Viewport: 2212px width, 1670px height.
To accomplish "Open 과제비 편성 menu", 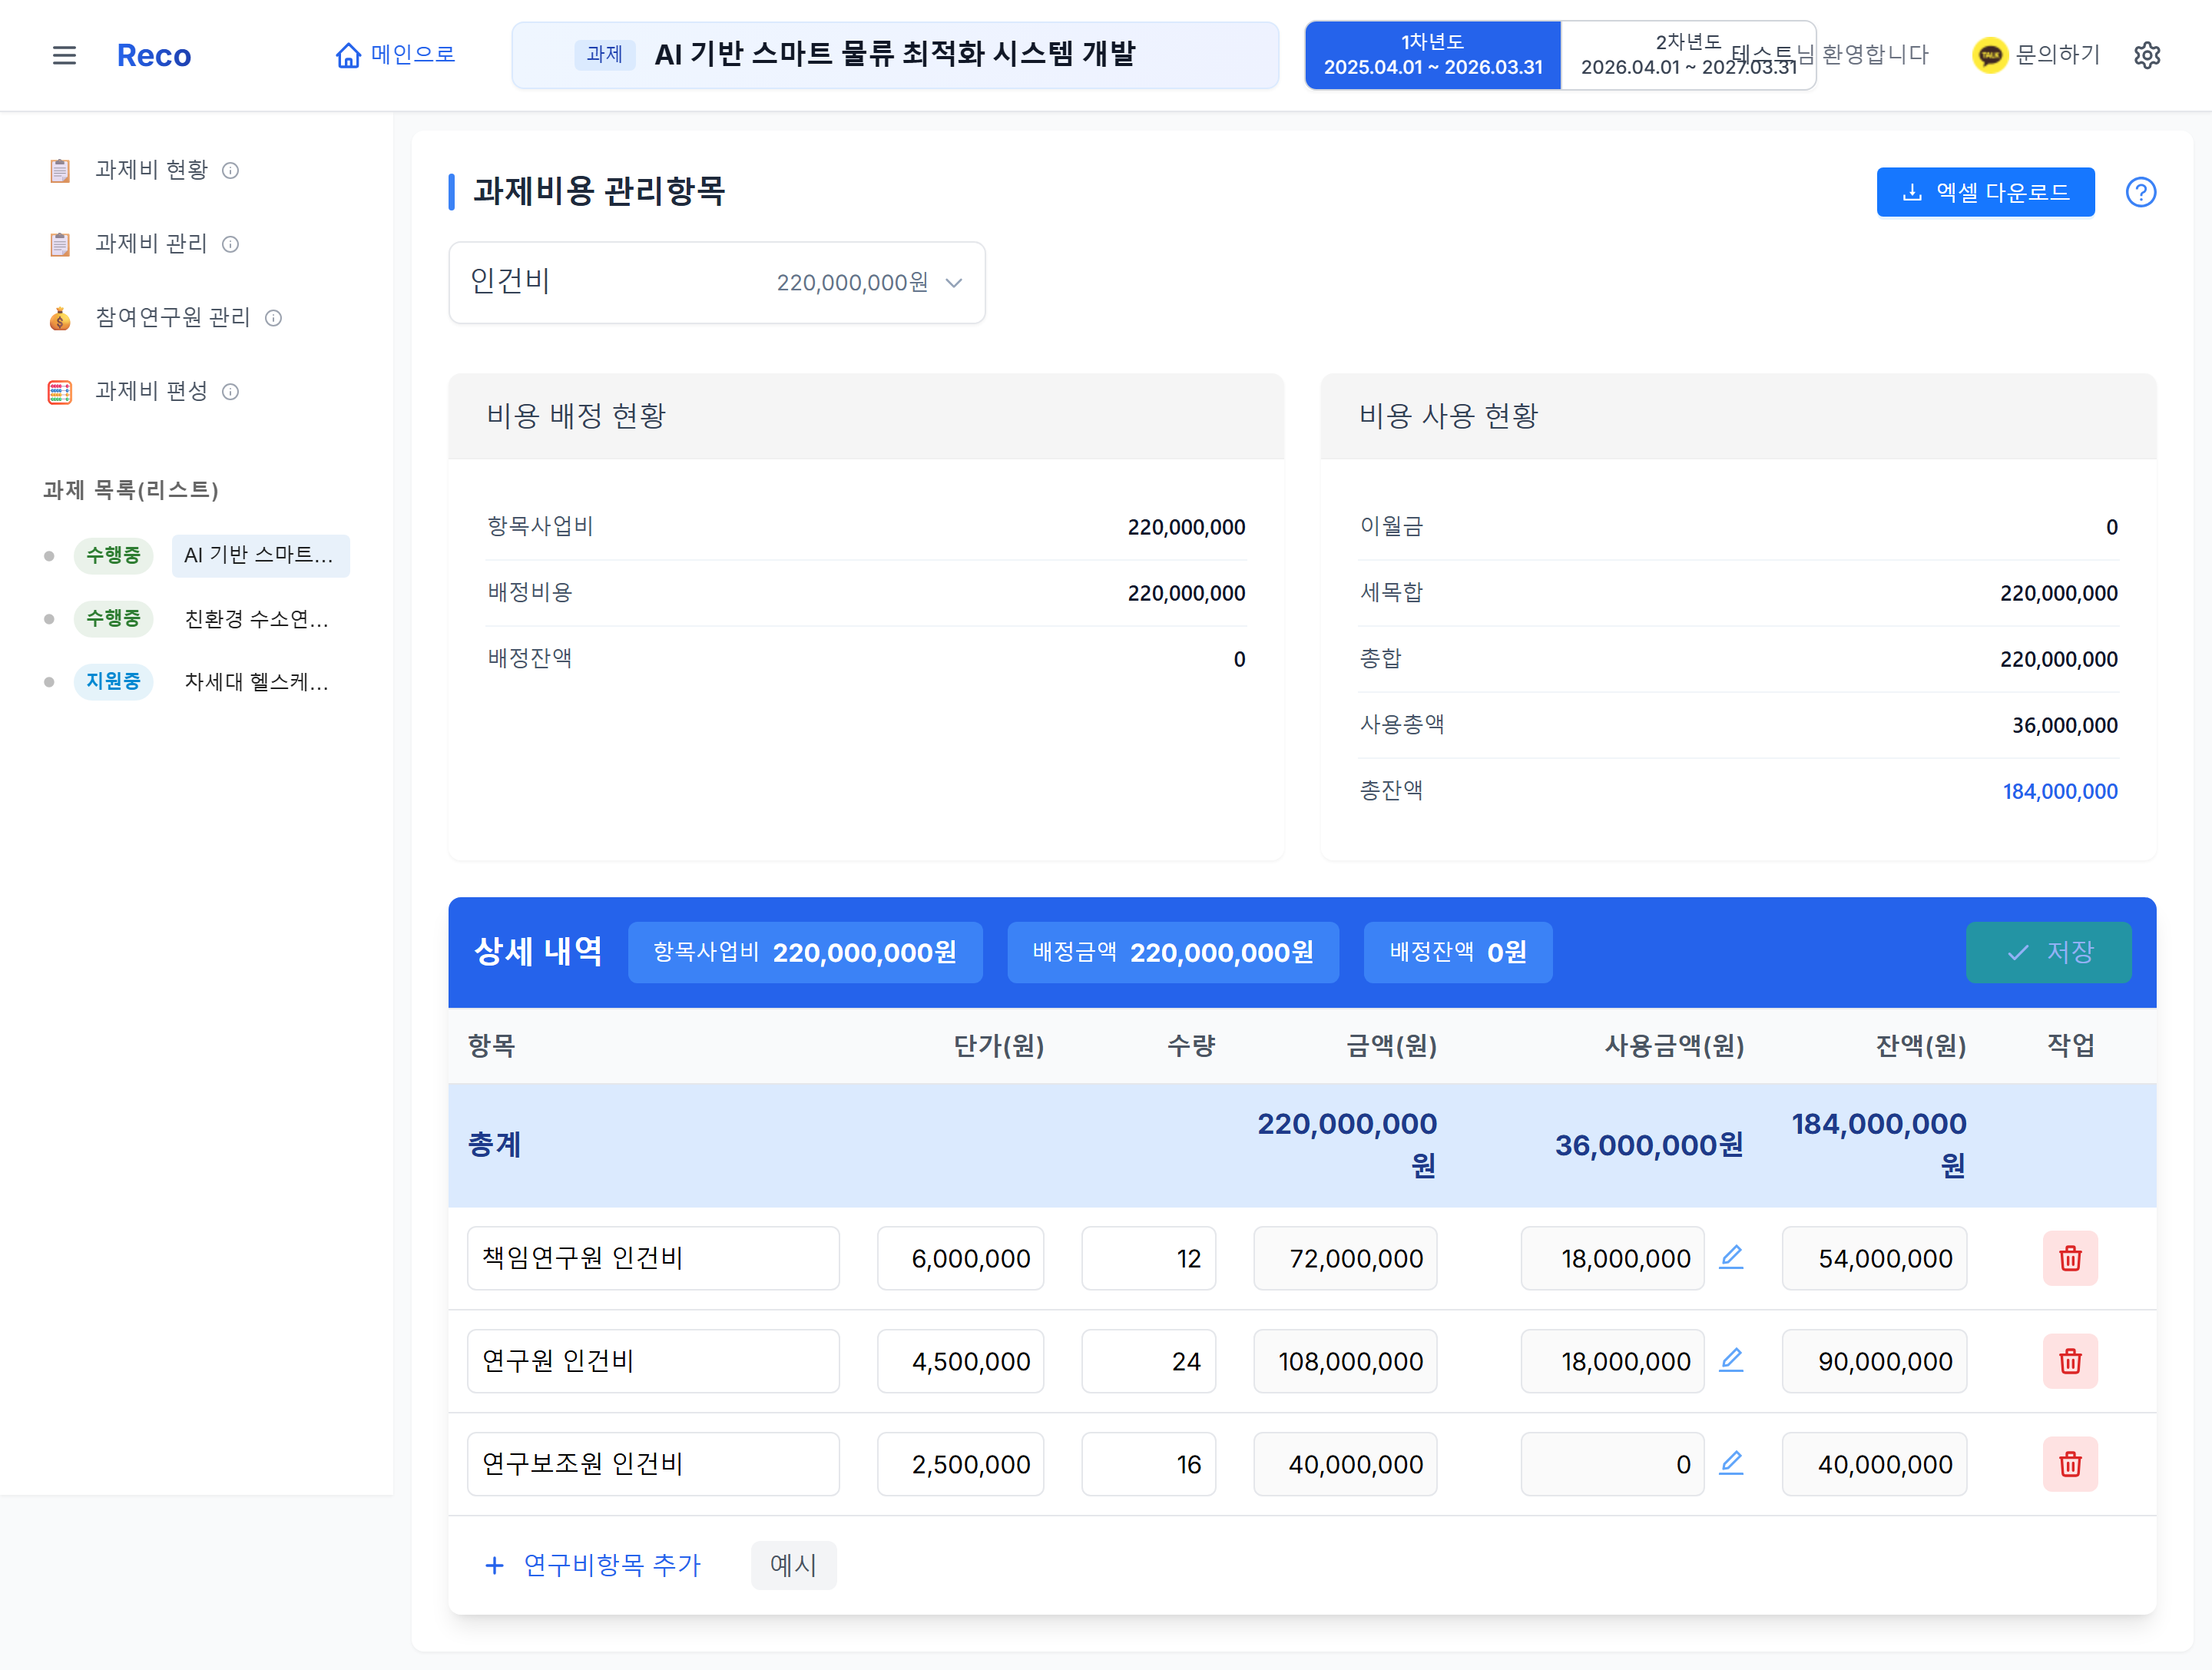I will [x=151, y=391].
